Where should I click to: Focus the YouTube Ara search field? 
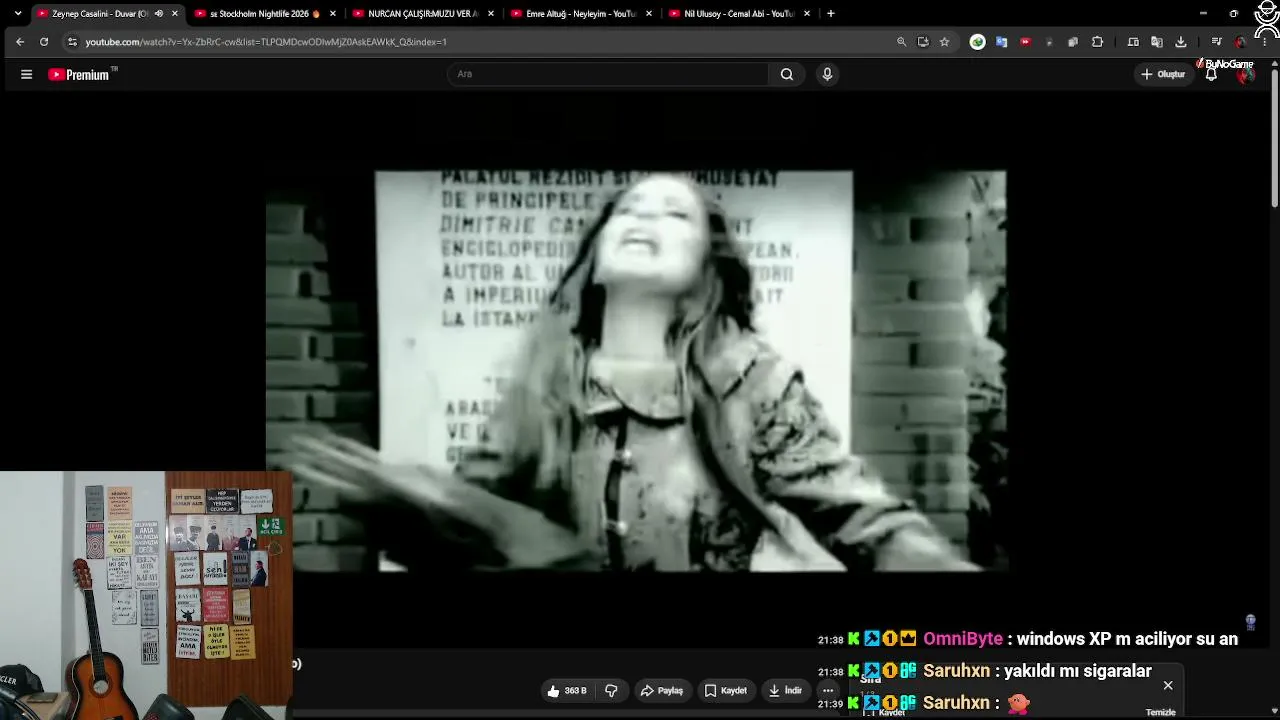[608, 74]
